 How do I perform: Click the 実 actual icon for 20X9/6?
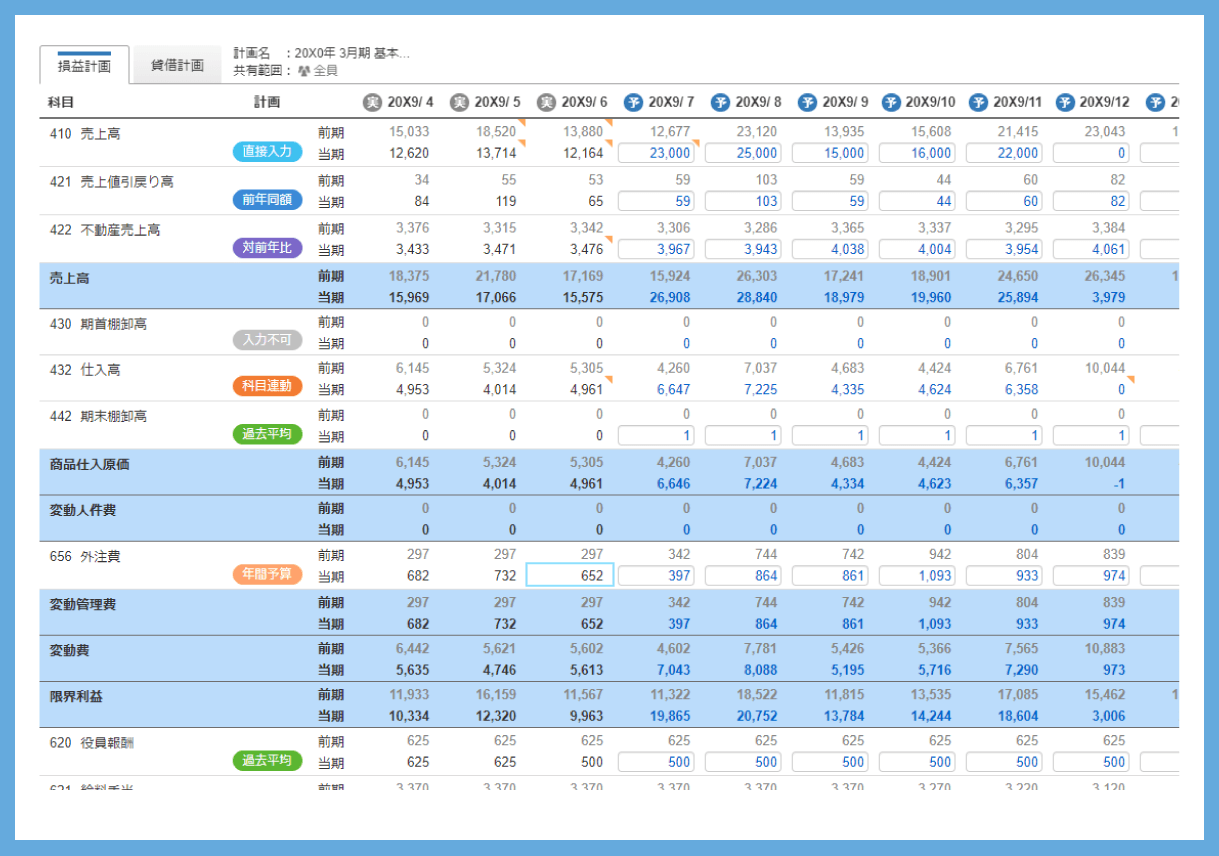point(546,102)
